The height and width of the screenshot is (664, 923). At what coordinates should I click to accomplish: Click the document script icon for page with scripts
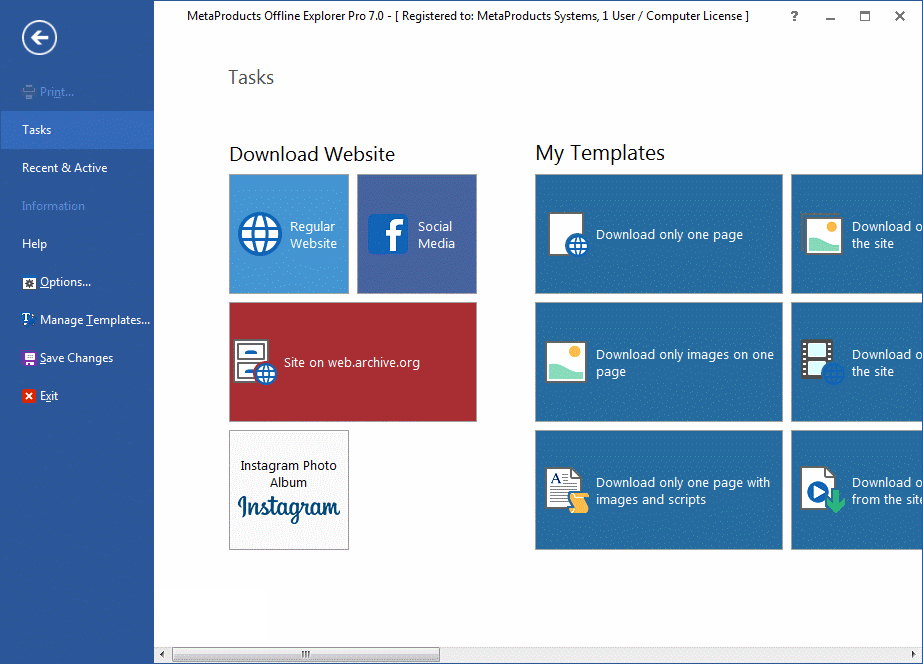[x=567, y=490]
